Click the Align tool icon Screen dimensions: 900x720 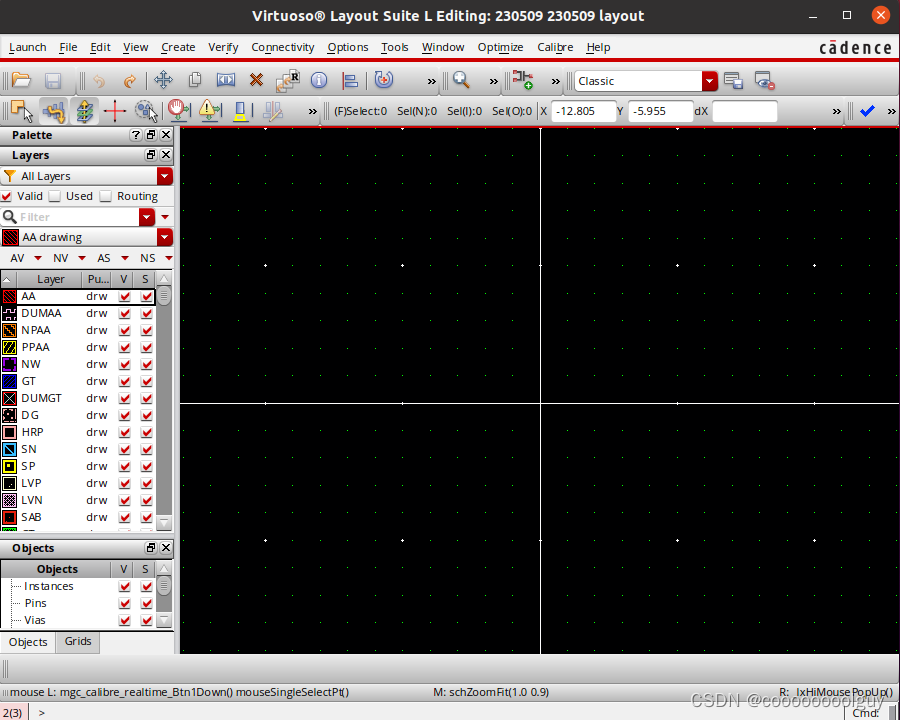click(350, 81)
